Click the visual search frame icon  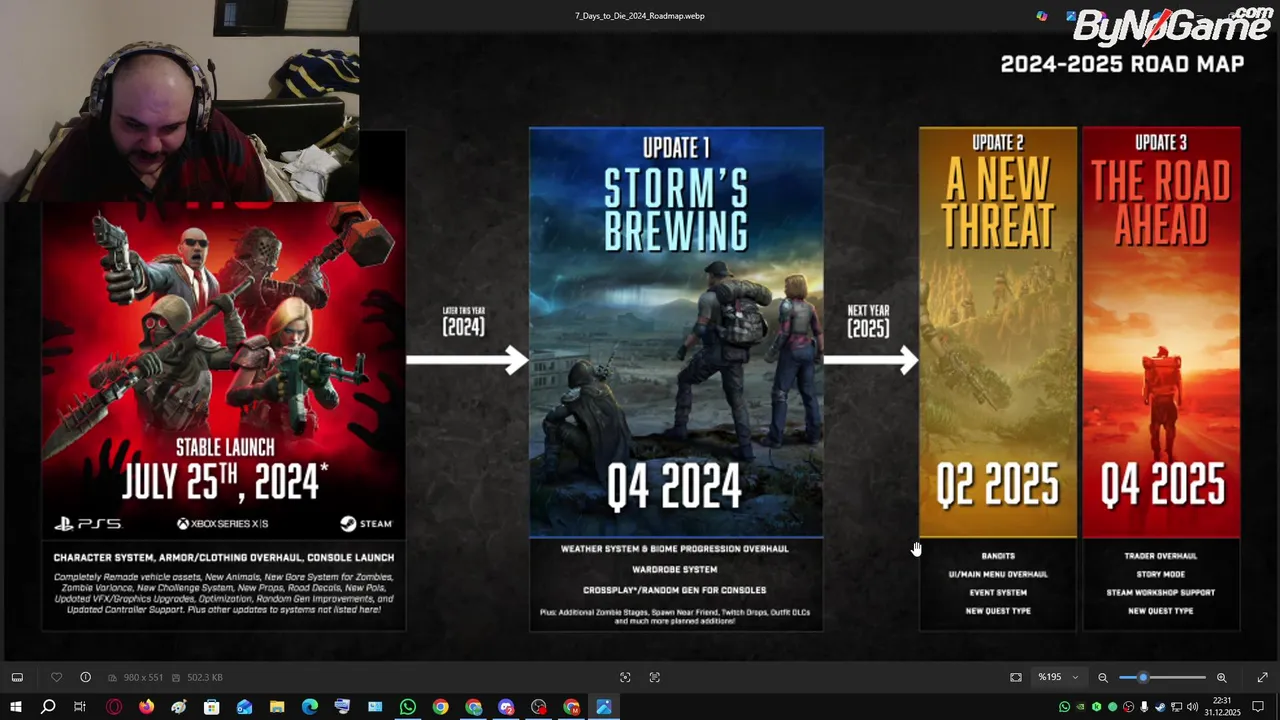tap(625, 677)
